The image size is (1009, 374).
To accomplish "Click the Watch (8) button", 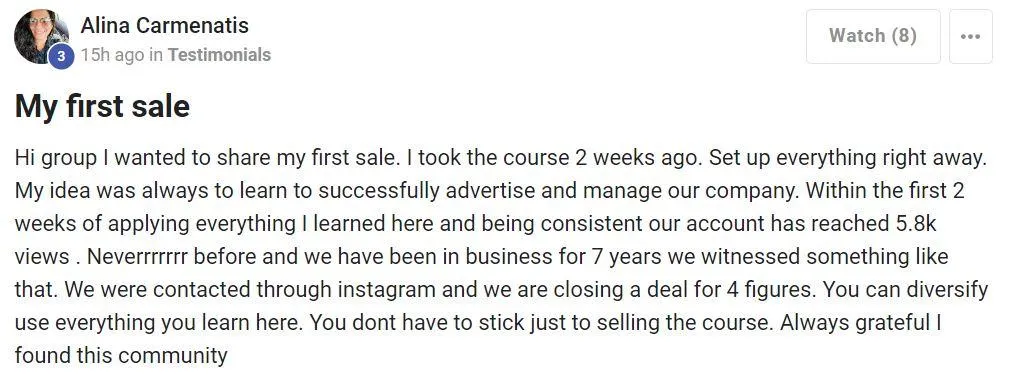I will (x=873, y=36).
